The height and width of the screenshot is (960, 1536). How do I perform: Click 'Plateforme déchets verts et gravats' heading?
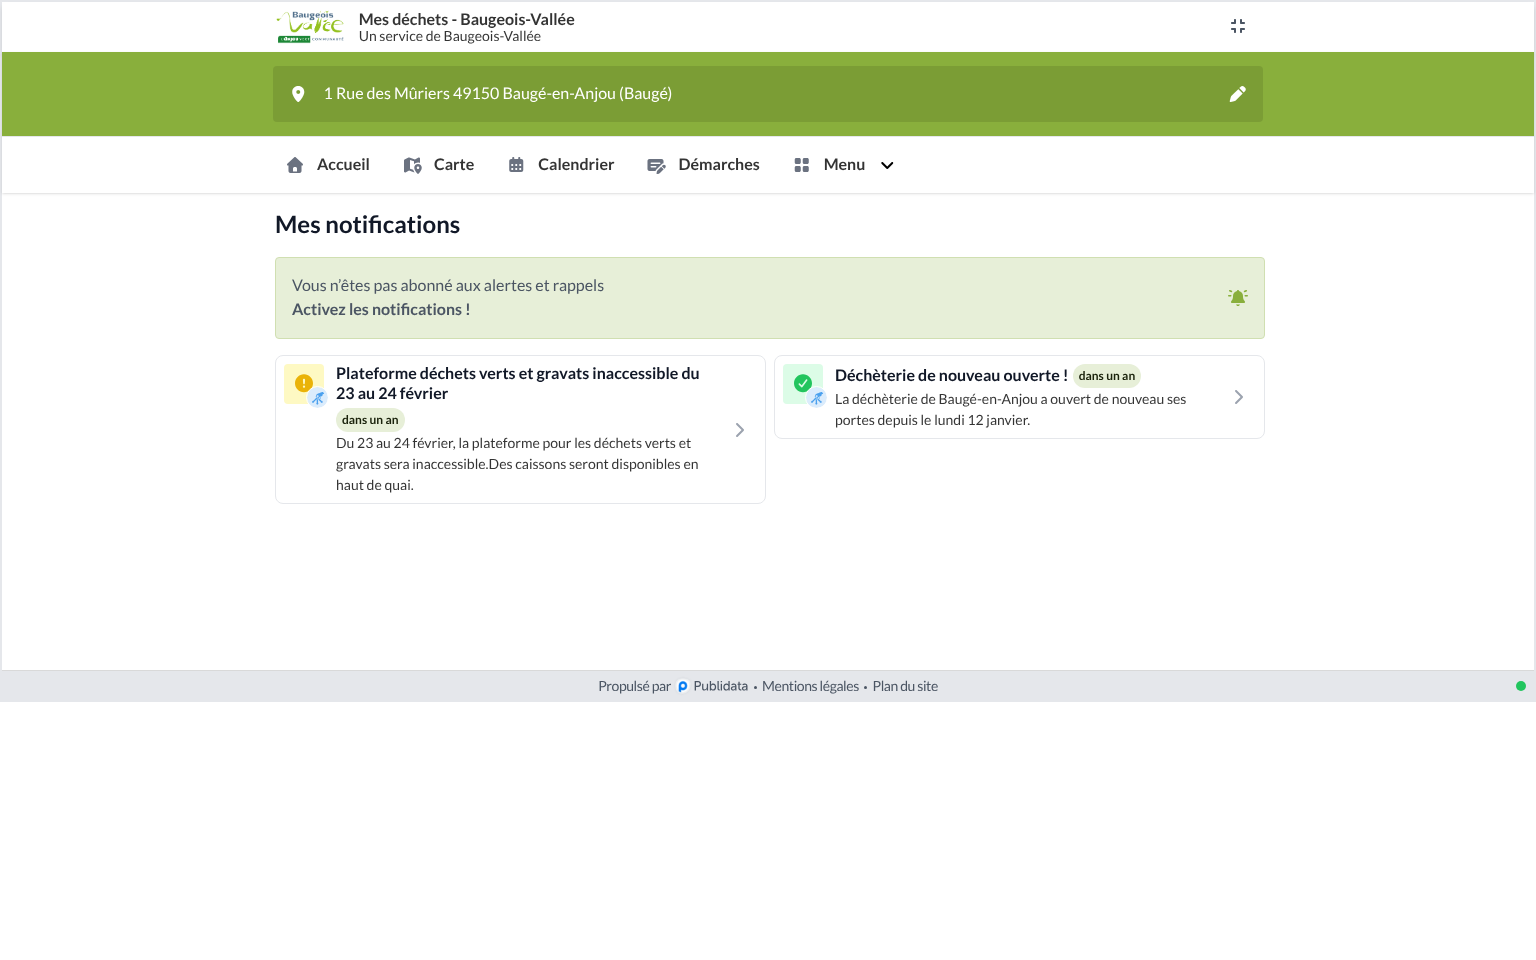tap(518, 383)
